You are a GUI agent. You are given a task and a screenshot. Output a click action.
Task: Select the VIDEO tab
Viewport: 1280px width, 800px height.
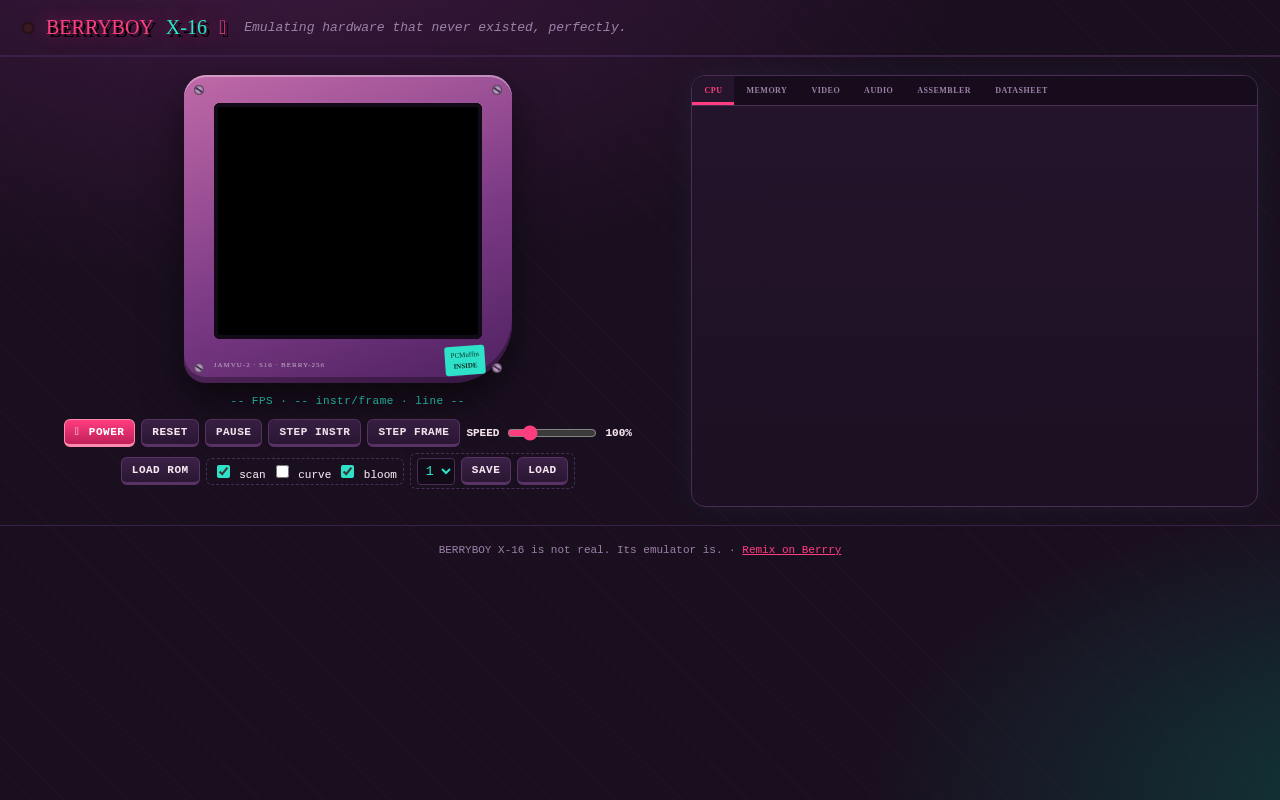825,90
